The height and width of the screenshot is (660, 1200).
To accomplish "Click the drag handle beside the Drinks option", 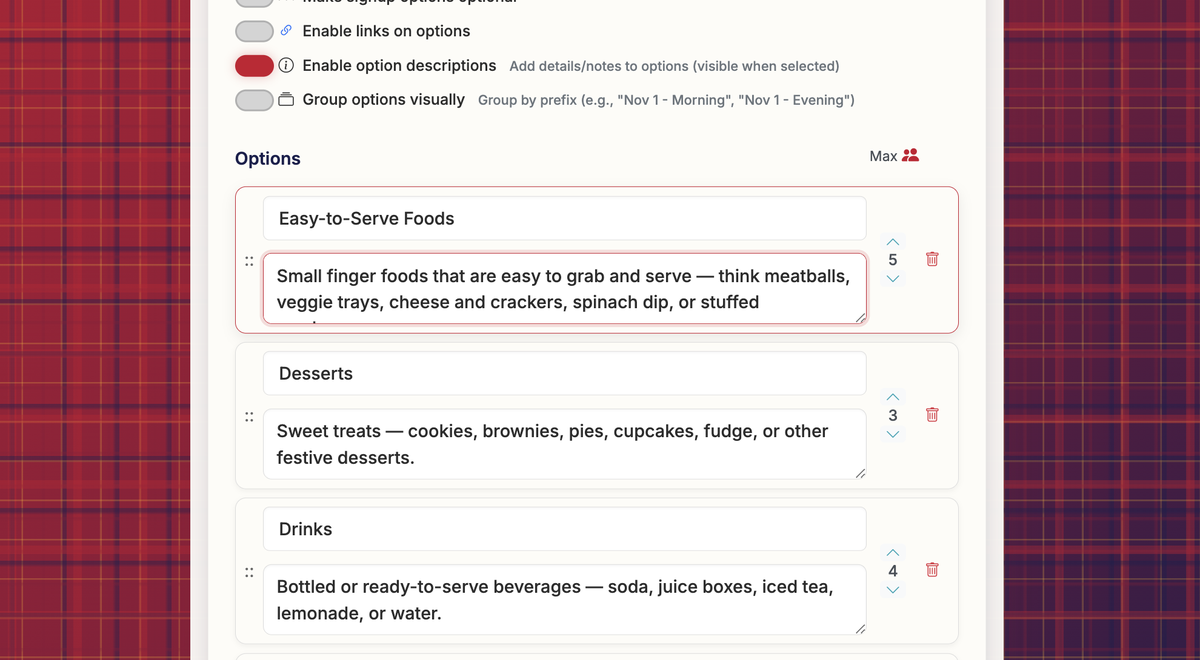I will pyautogui.click(x=249, y=571).
